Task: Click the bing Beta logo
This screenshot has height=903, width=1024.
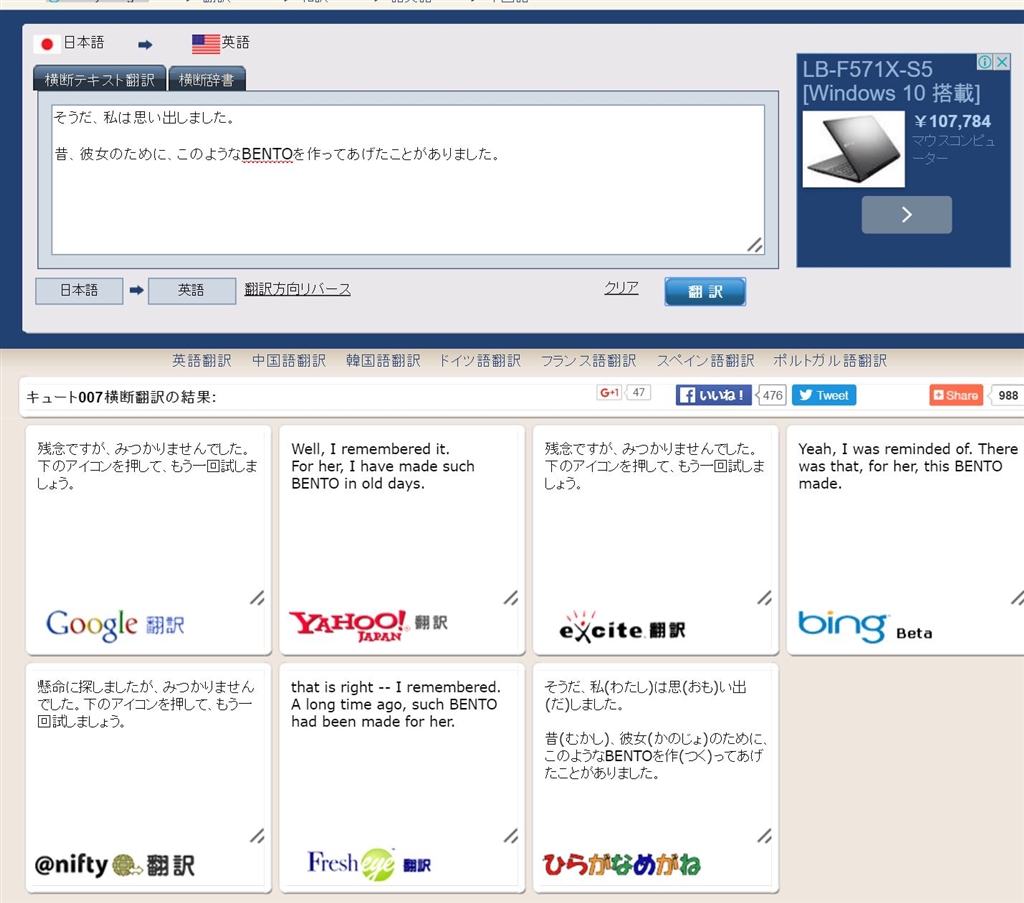Action: pyautogui.click(x=865, y=626)
